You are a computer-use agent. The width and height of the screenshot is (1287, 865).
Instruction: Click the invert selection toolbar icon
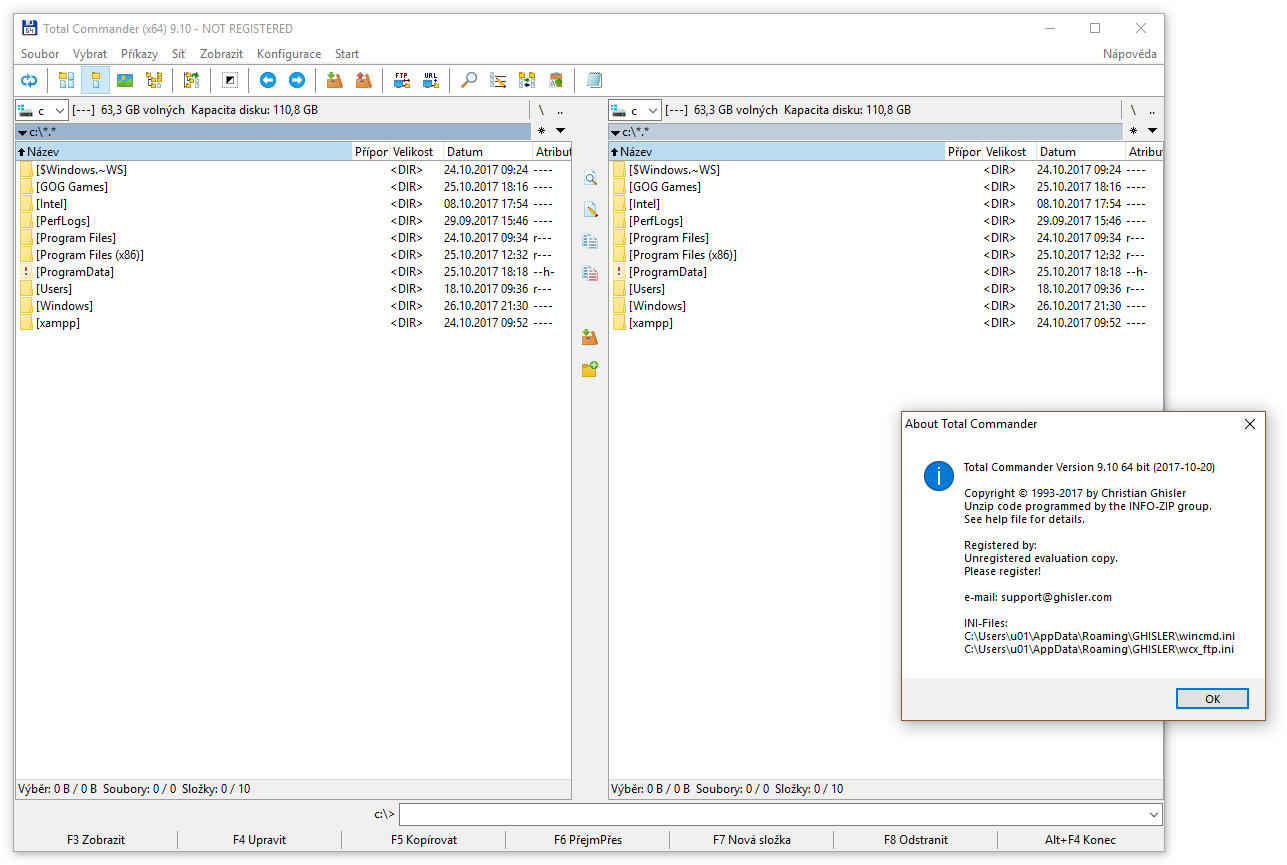pyautogui.click(x=230, y=80)
